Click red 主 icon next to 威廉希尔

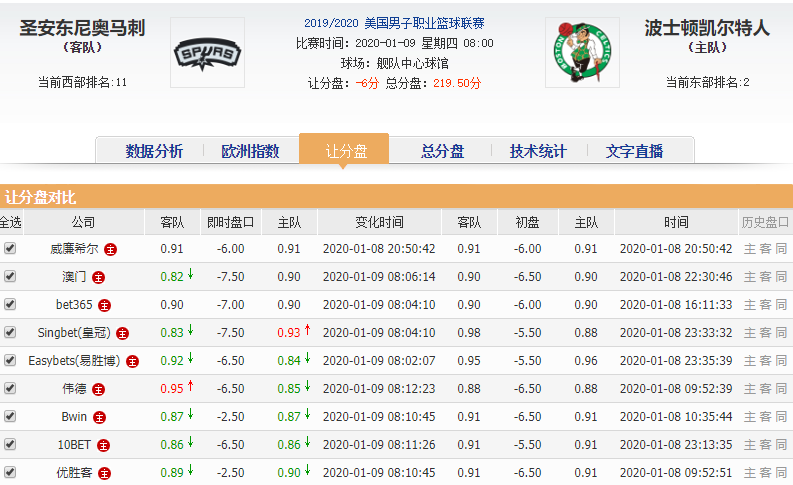pos(110,249)
